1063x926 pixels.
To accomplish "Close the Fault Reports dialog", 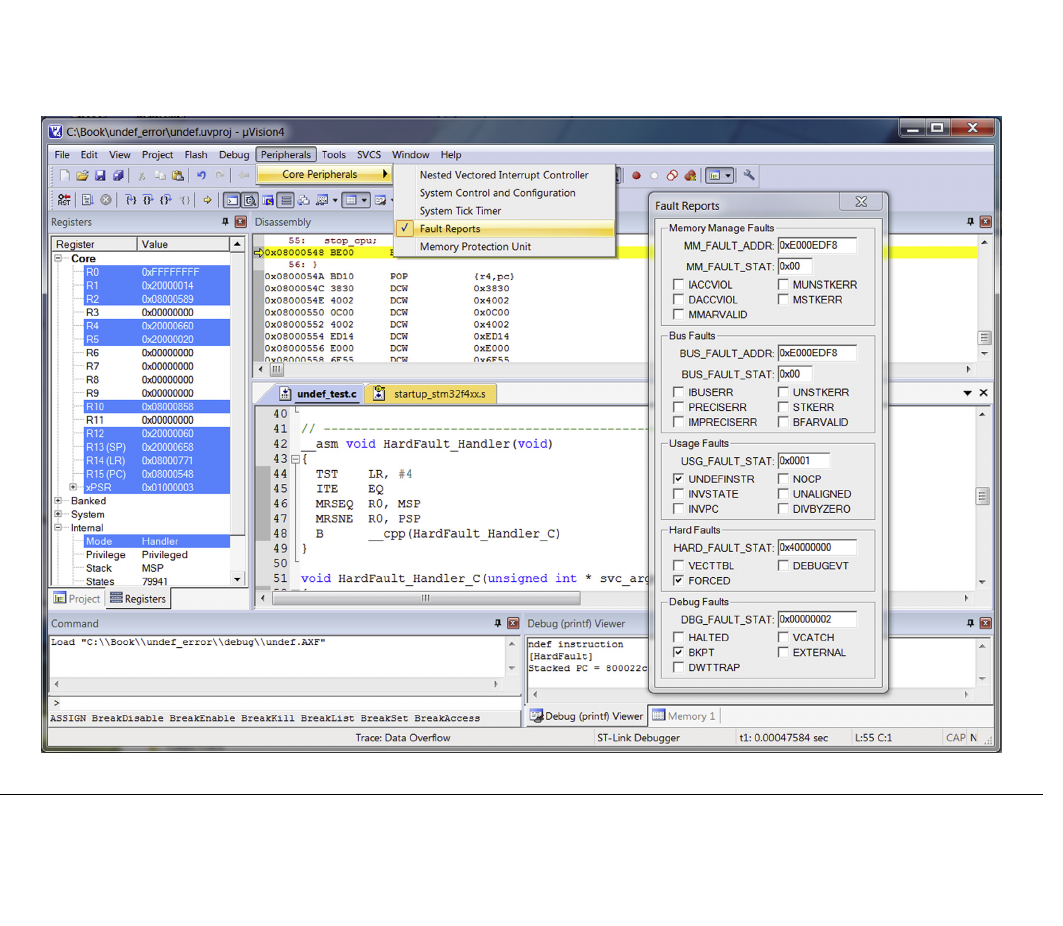I will pyautogui.click(x=861, y=201).
